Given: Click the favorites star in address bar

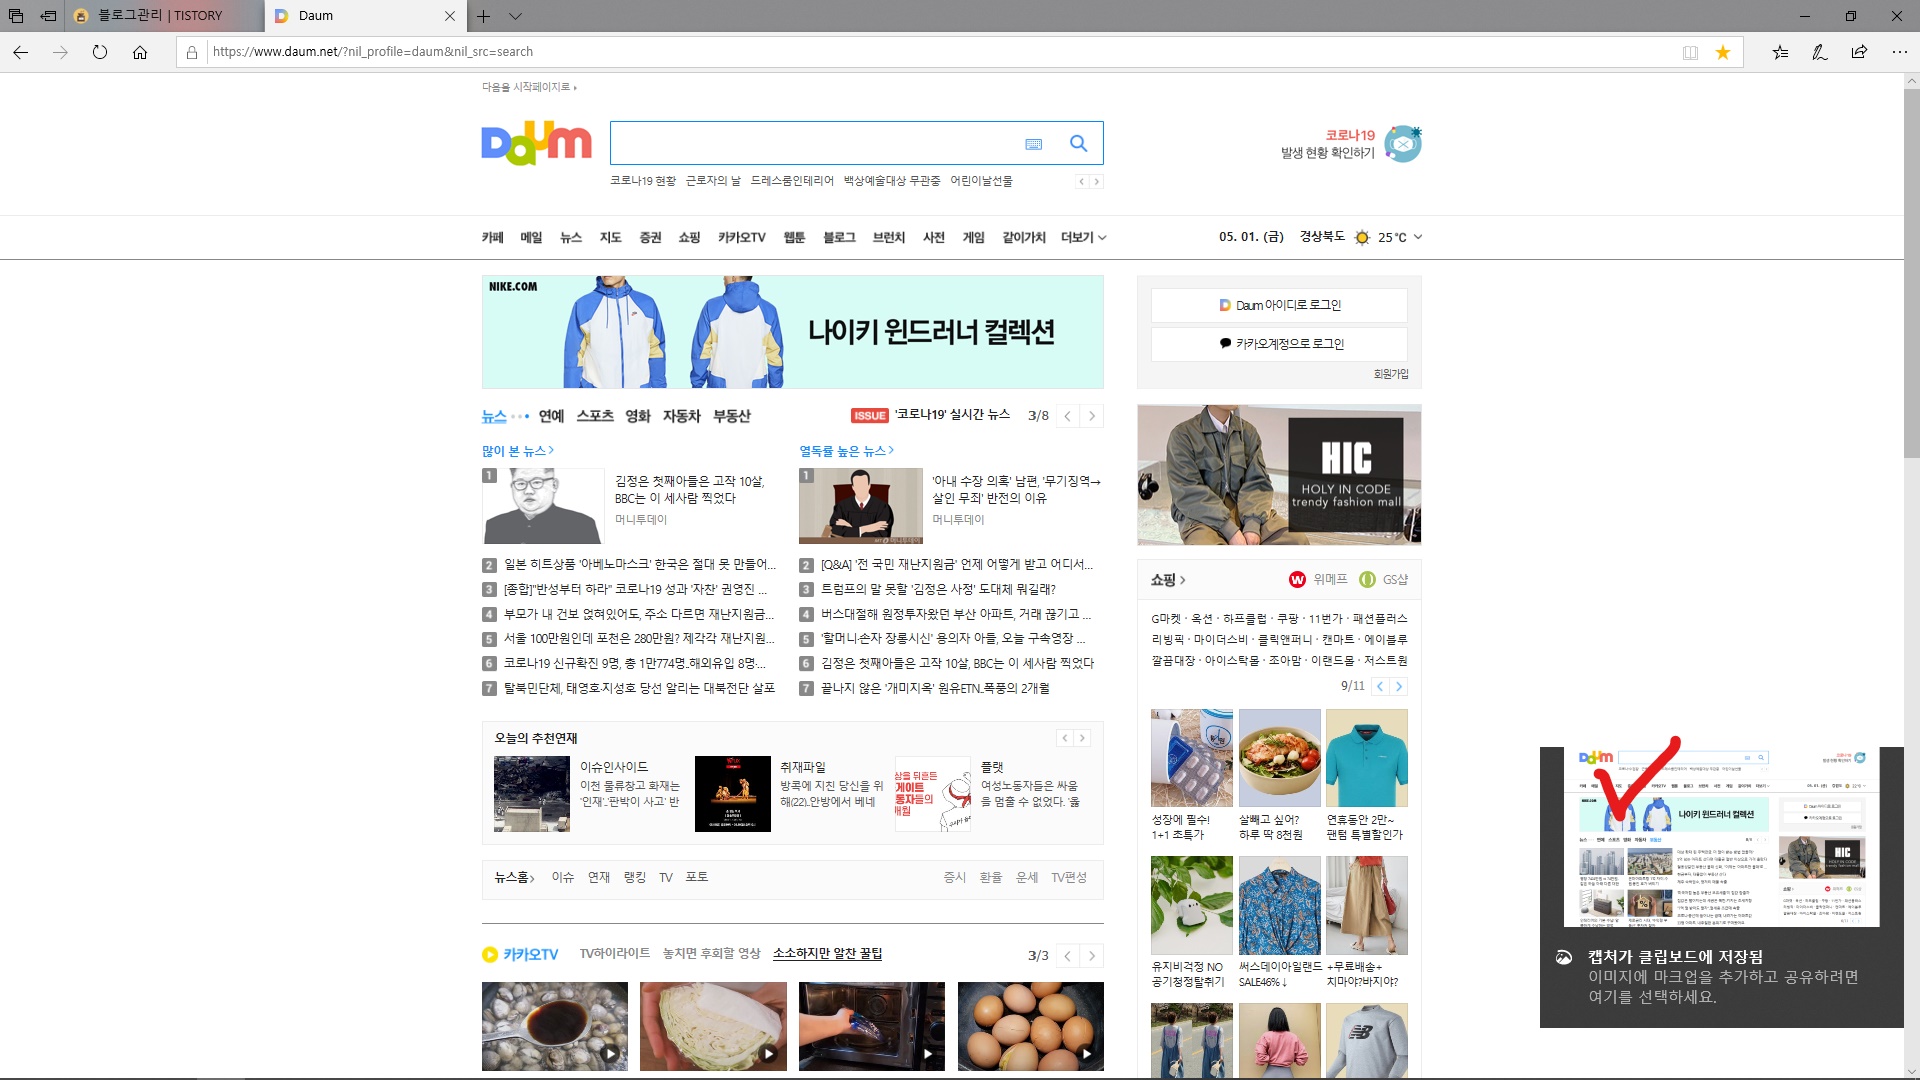Looking at the screenshot, I should pos(1723,52).
